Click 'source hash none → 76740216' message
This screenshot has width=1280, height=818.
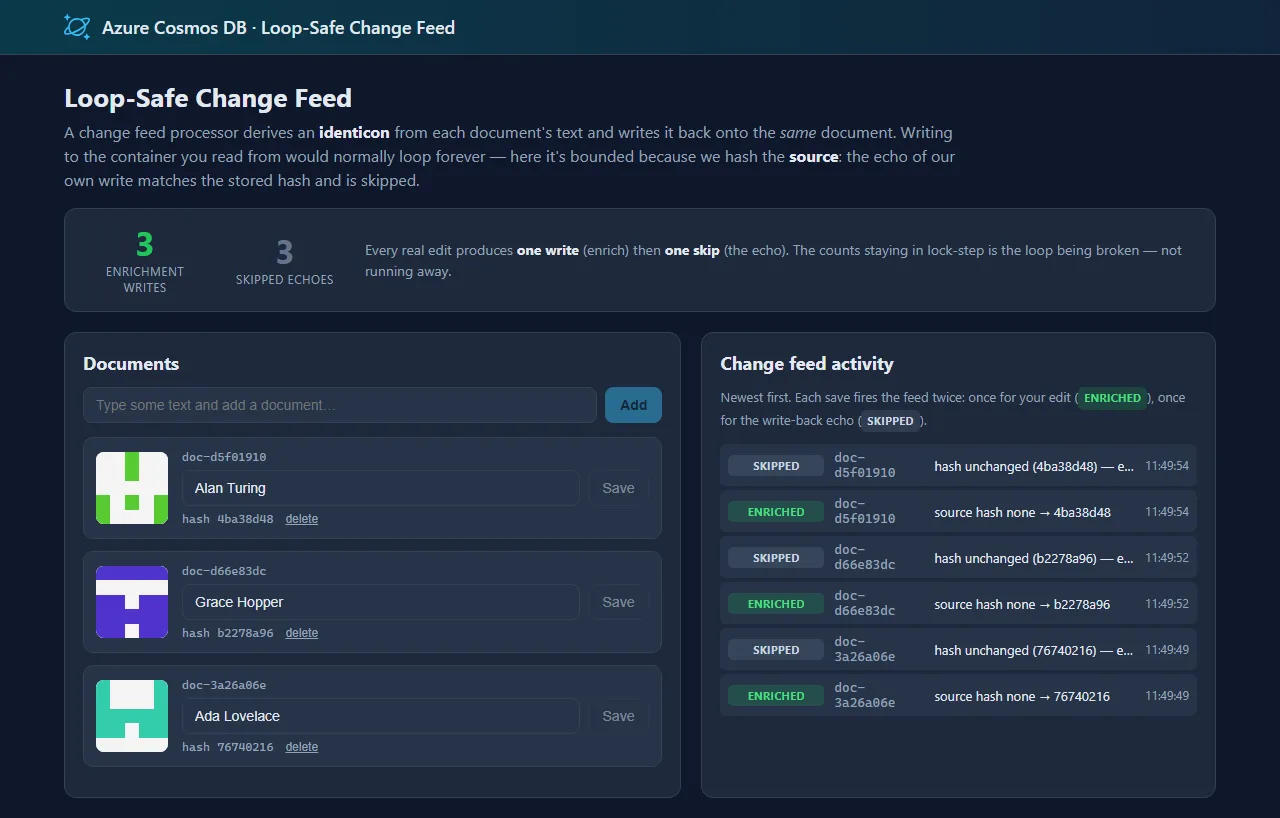[x=1022, y=696]
